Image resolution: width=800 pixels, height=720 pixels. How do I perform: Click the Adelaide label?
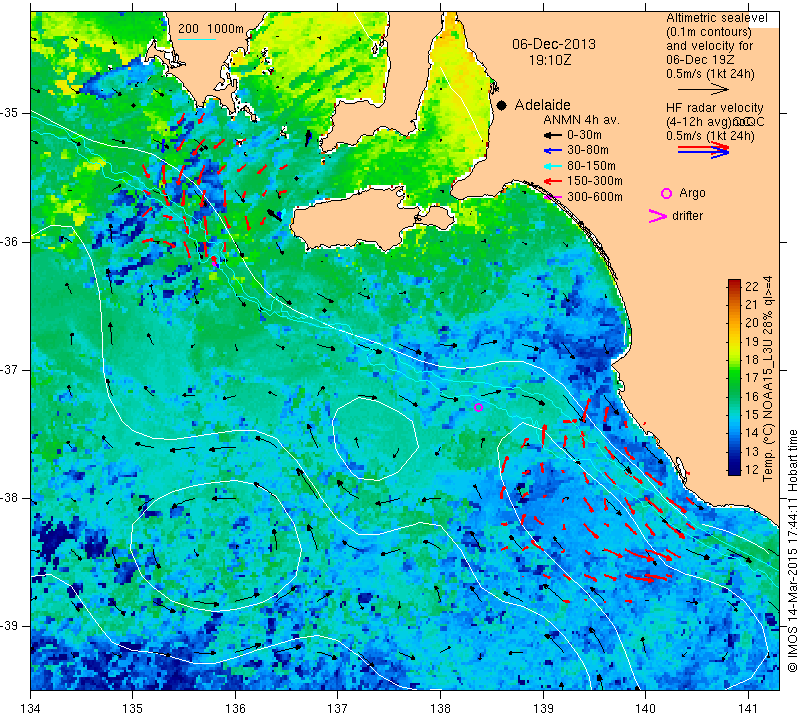pos(542,105)
